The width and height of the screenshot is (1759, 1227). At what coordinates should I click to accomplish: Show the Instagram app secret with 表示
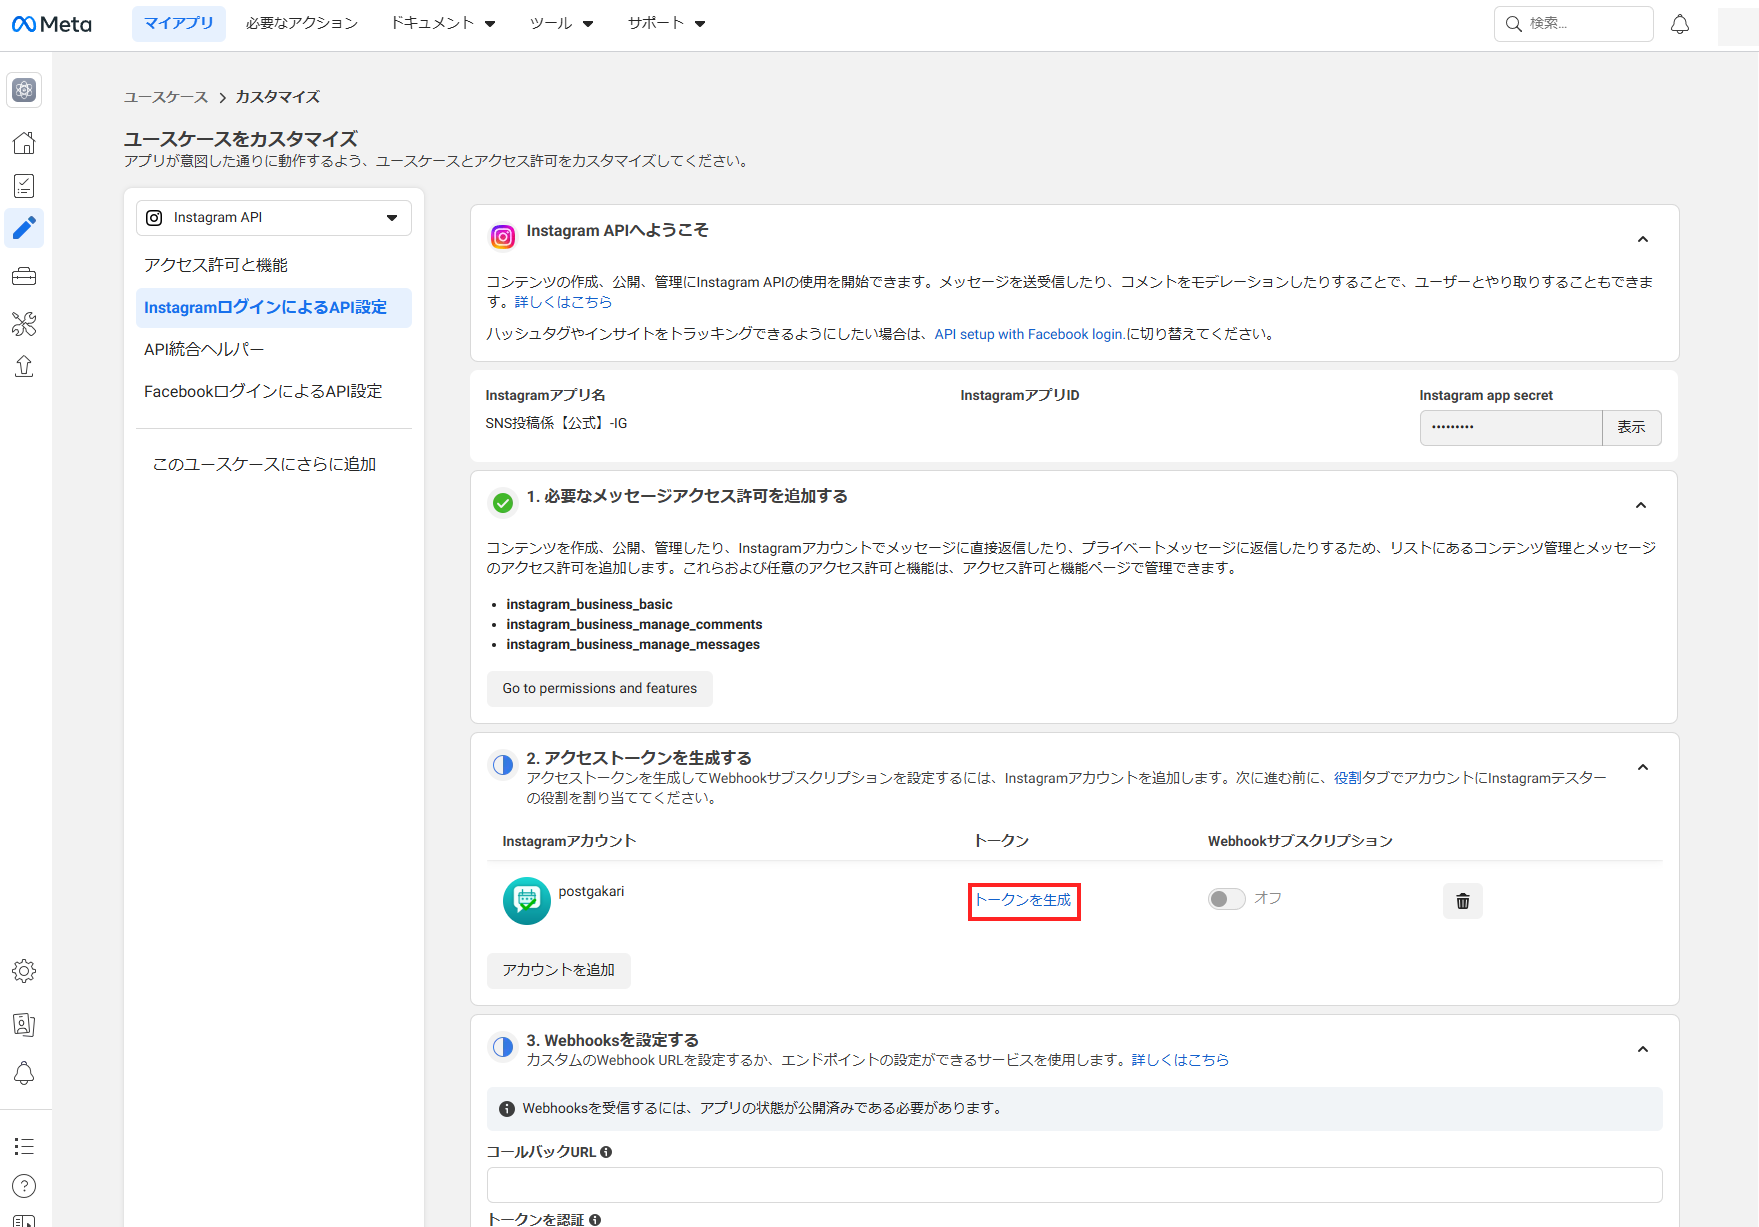tap(1631, 427)
